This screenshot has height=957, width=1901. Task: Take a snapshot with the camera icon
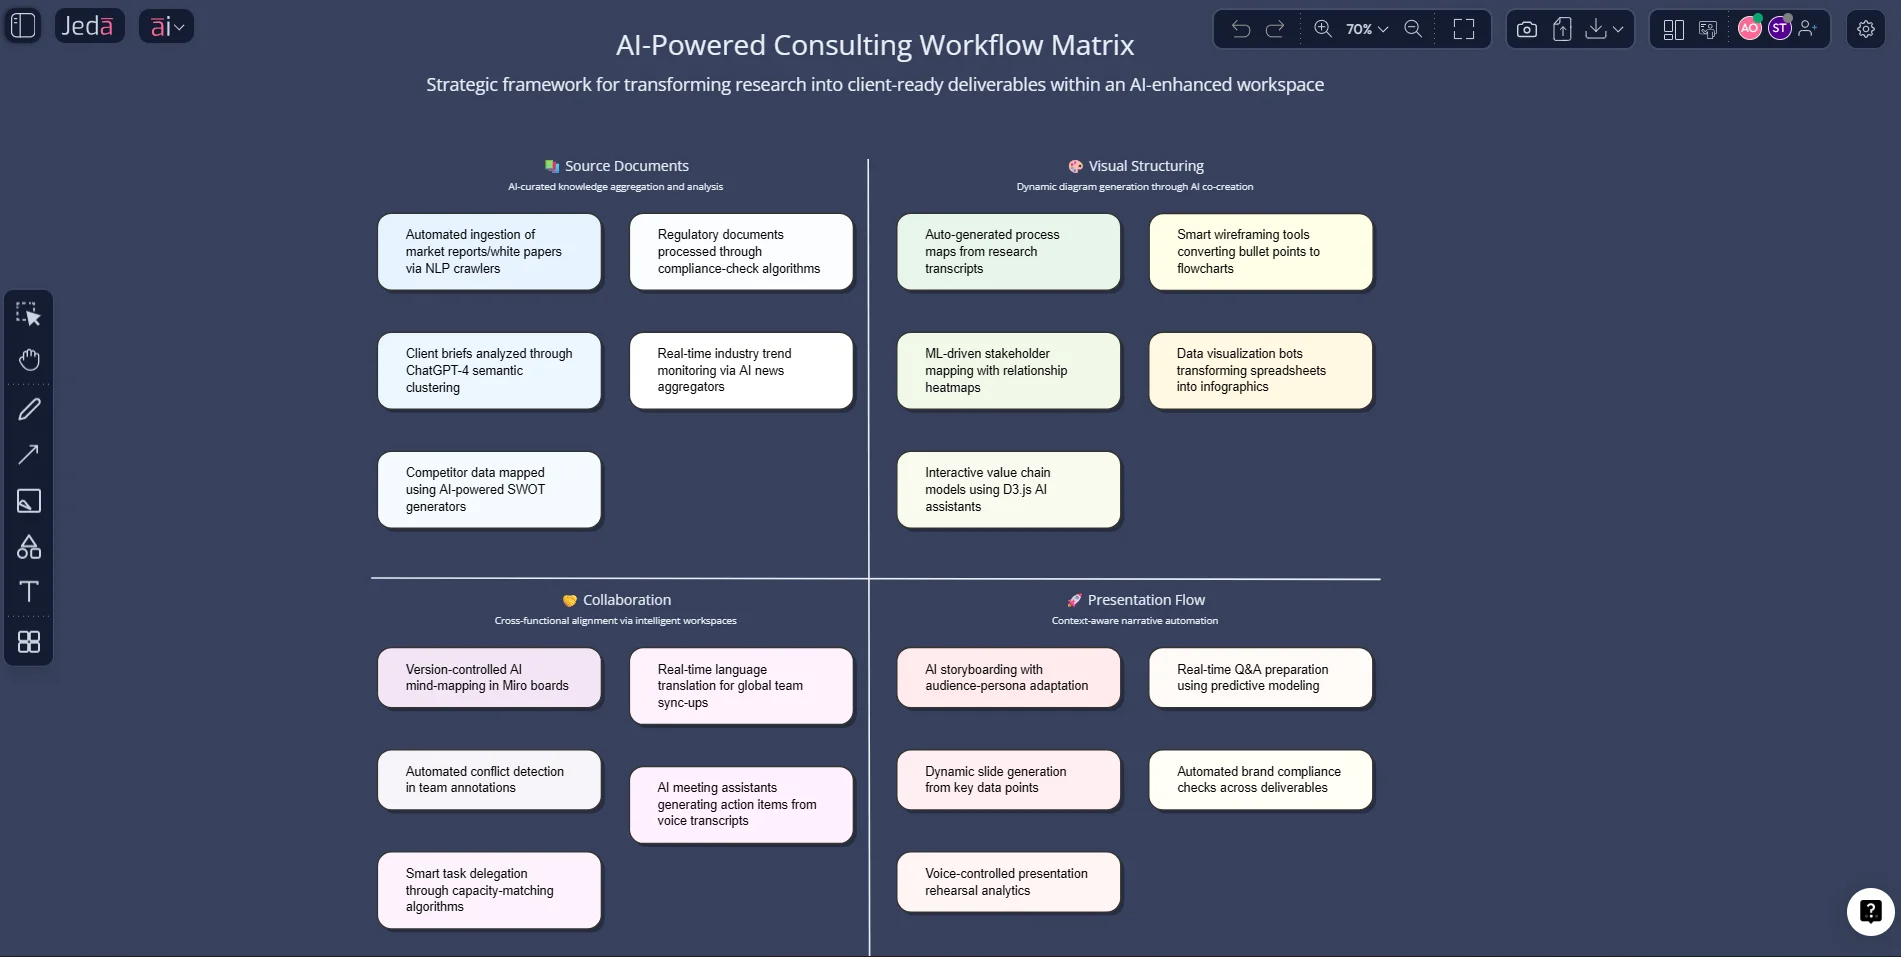click(1526, 28)
